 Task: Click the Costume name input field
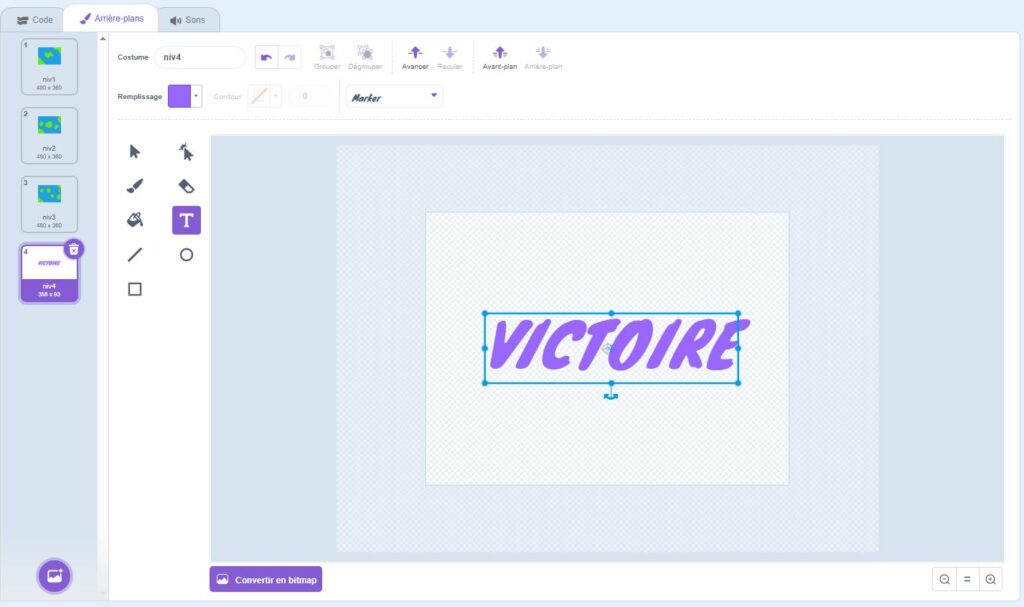(199, 58)
